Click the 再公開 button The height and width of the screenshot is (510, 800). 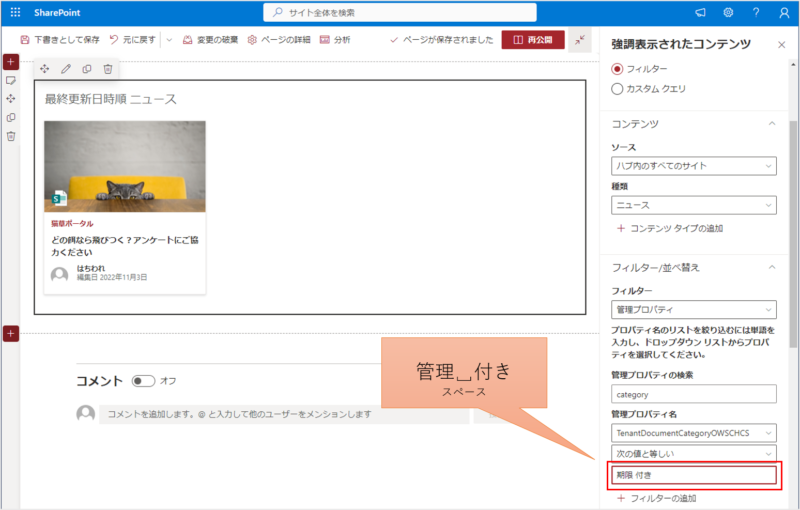(532, 40)
